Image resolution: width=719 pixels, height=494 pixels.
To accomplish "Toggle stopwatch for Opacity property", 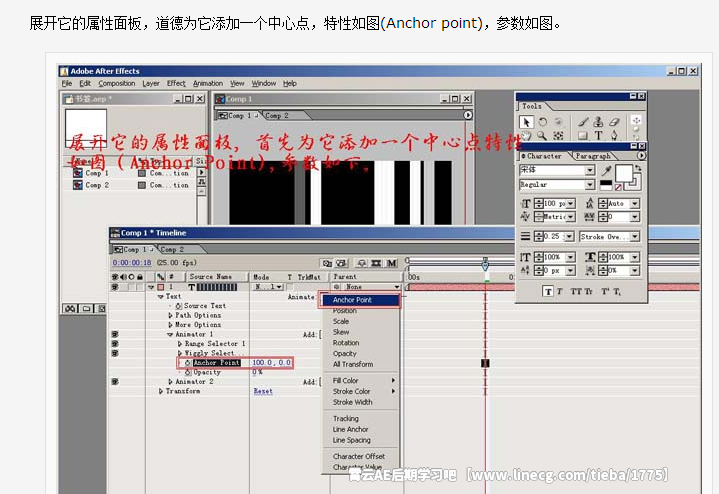I will coord(188,372).
